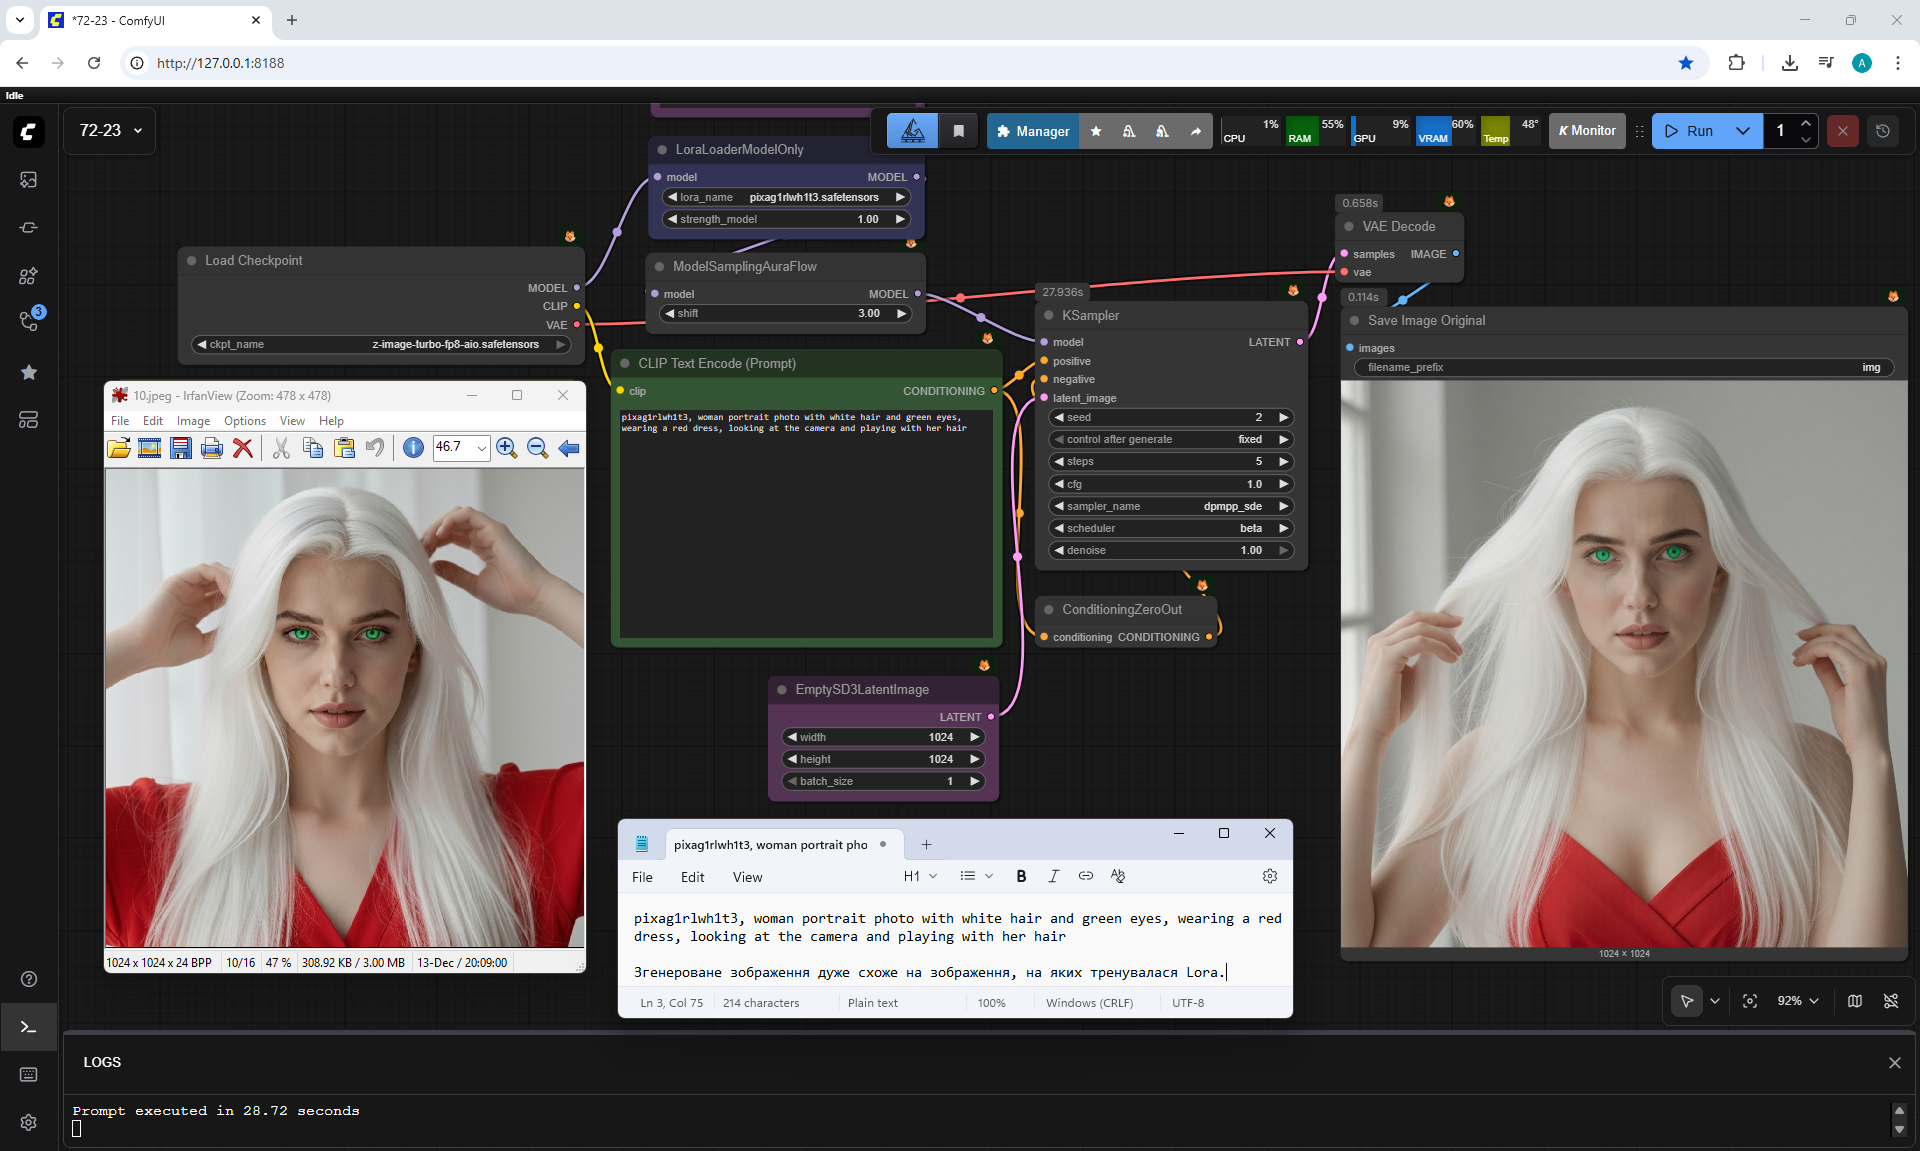Click the IrfanView zoom-in magnifier icon
The height and width of the screenshot is (1151, 1920).
pyautogui.click(x=506, y=448)
